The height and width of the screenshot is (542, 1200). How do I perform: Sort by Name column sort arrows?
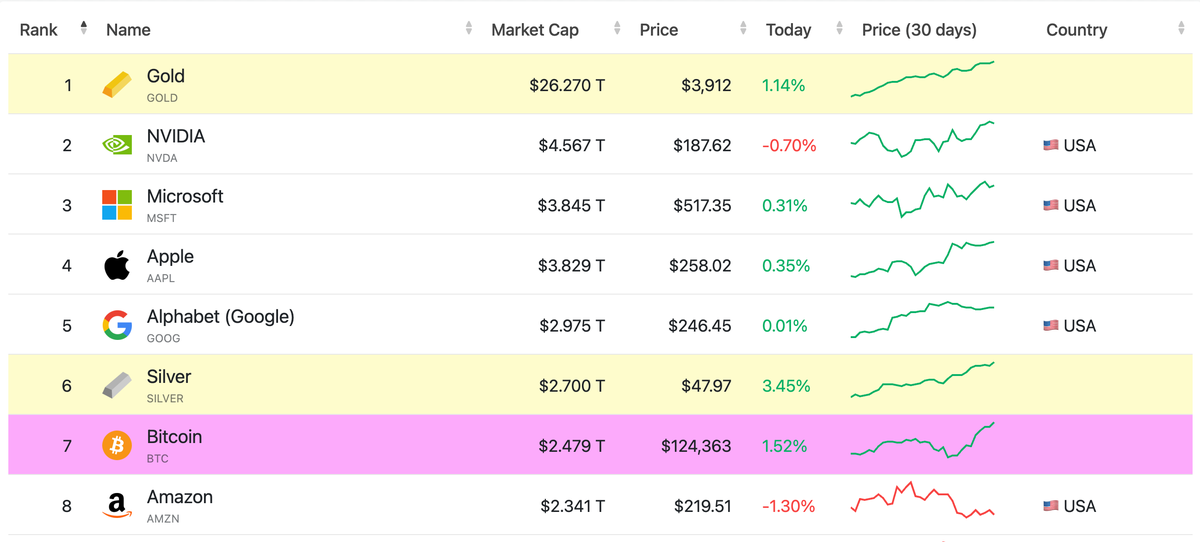click(x=468, y=29)
